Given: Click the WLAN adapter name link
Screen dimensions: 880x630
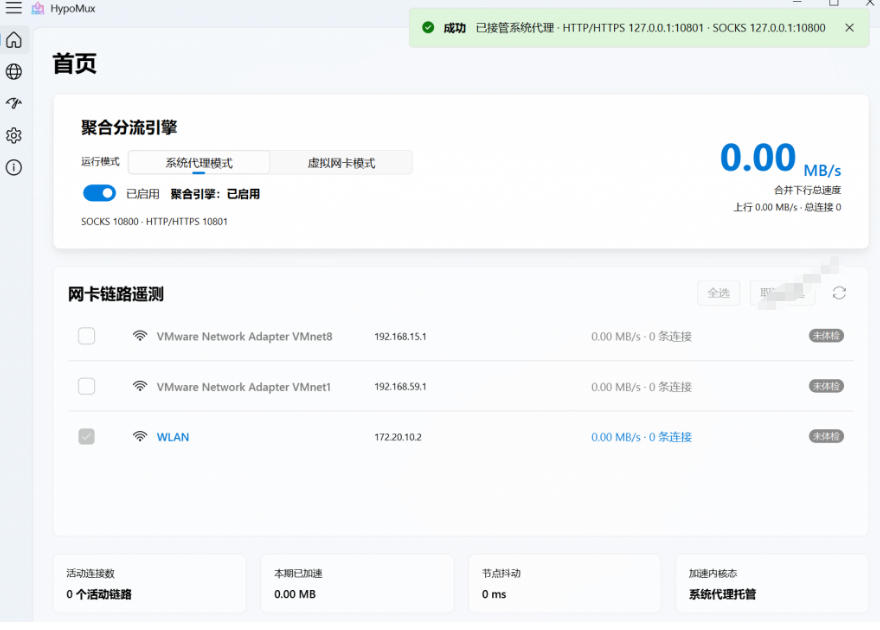Looking at the screenshot, I should click(173, 437).
